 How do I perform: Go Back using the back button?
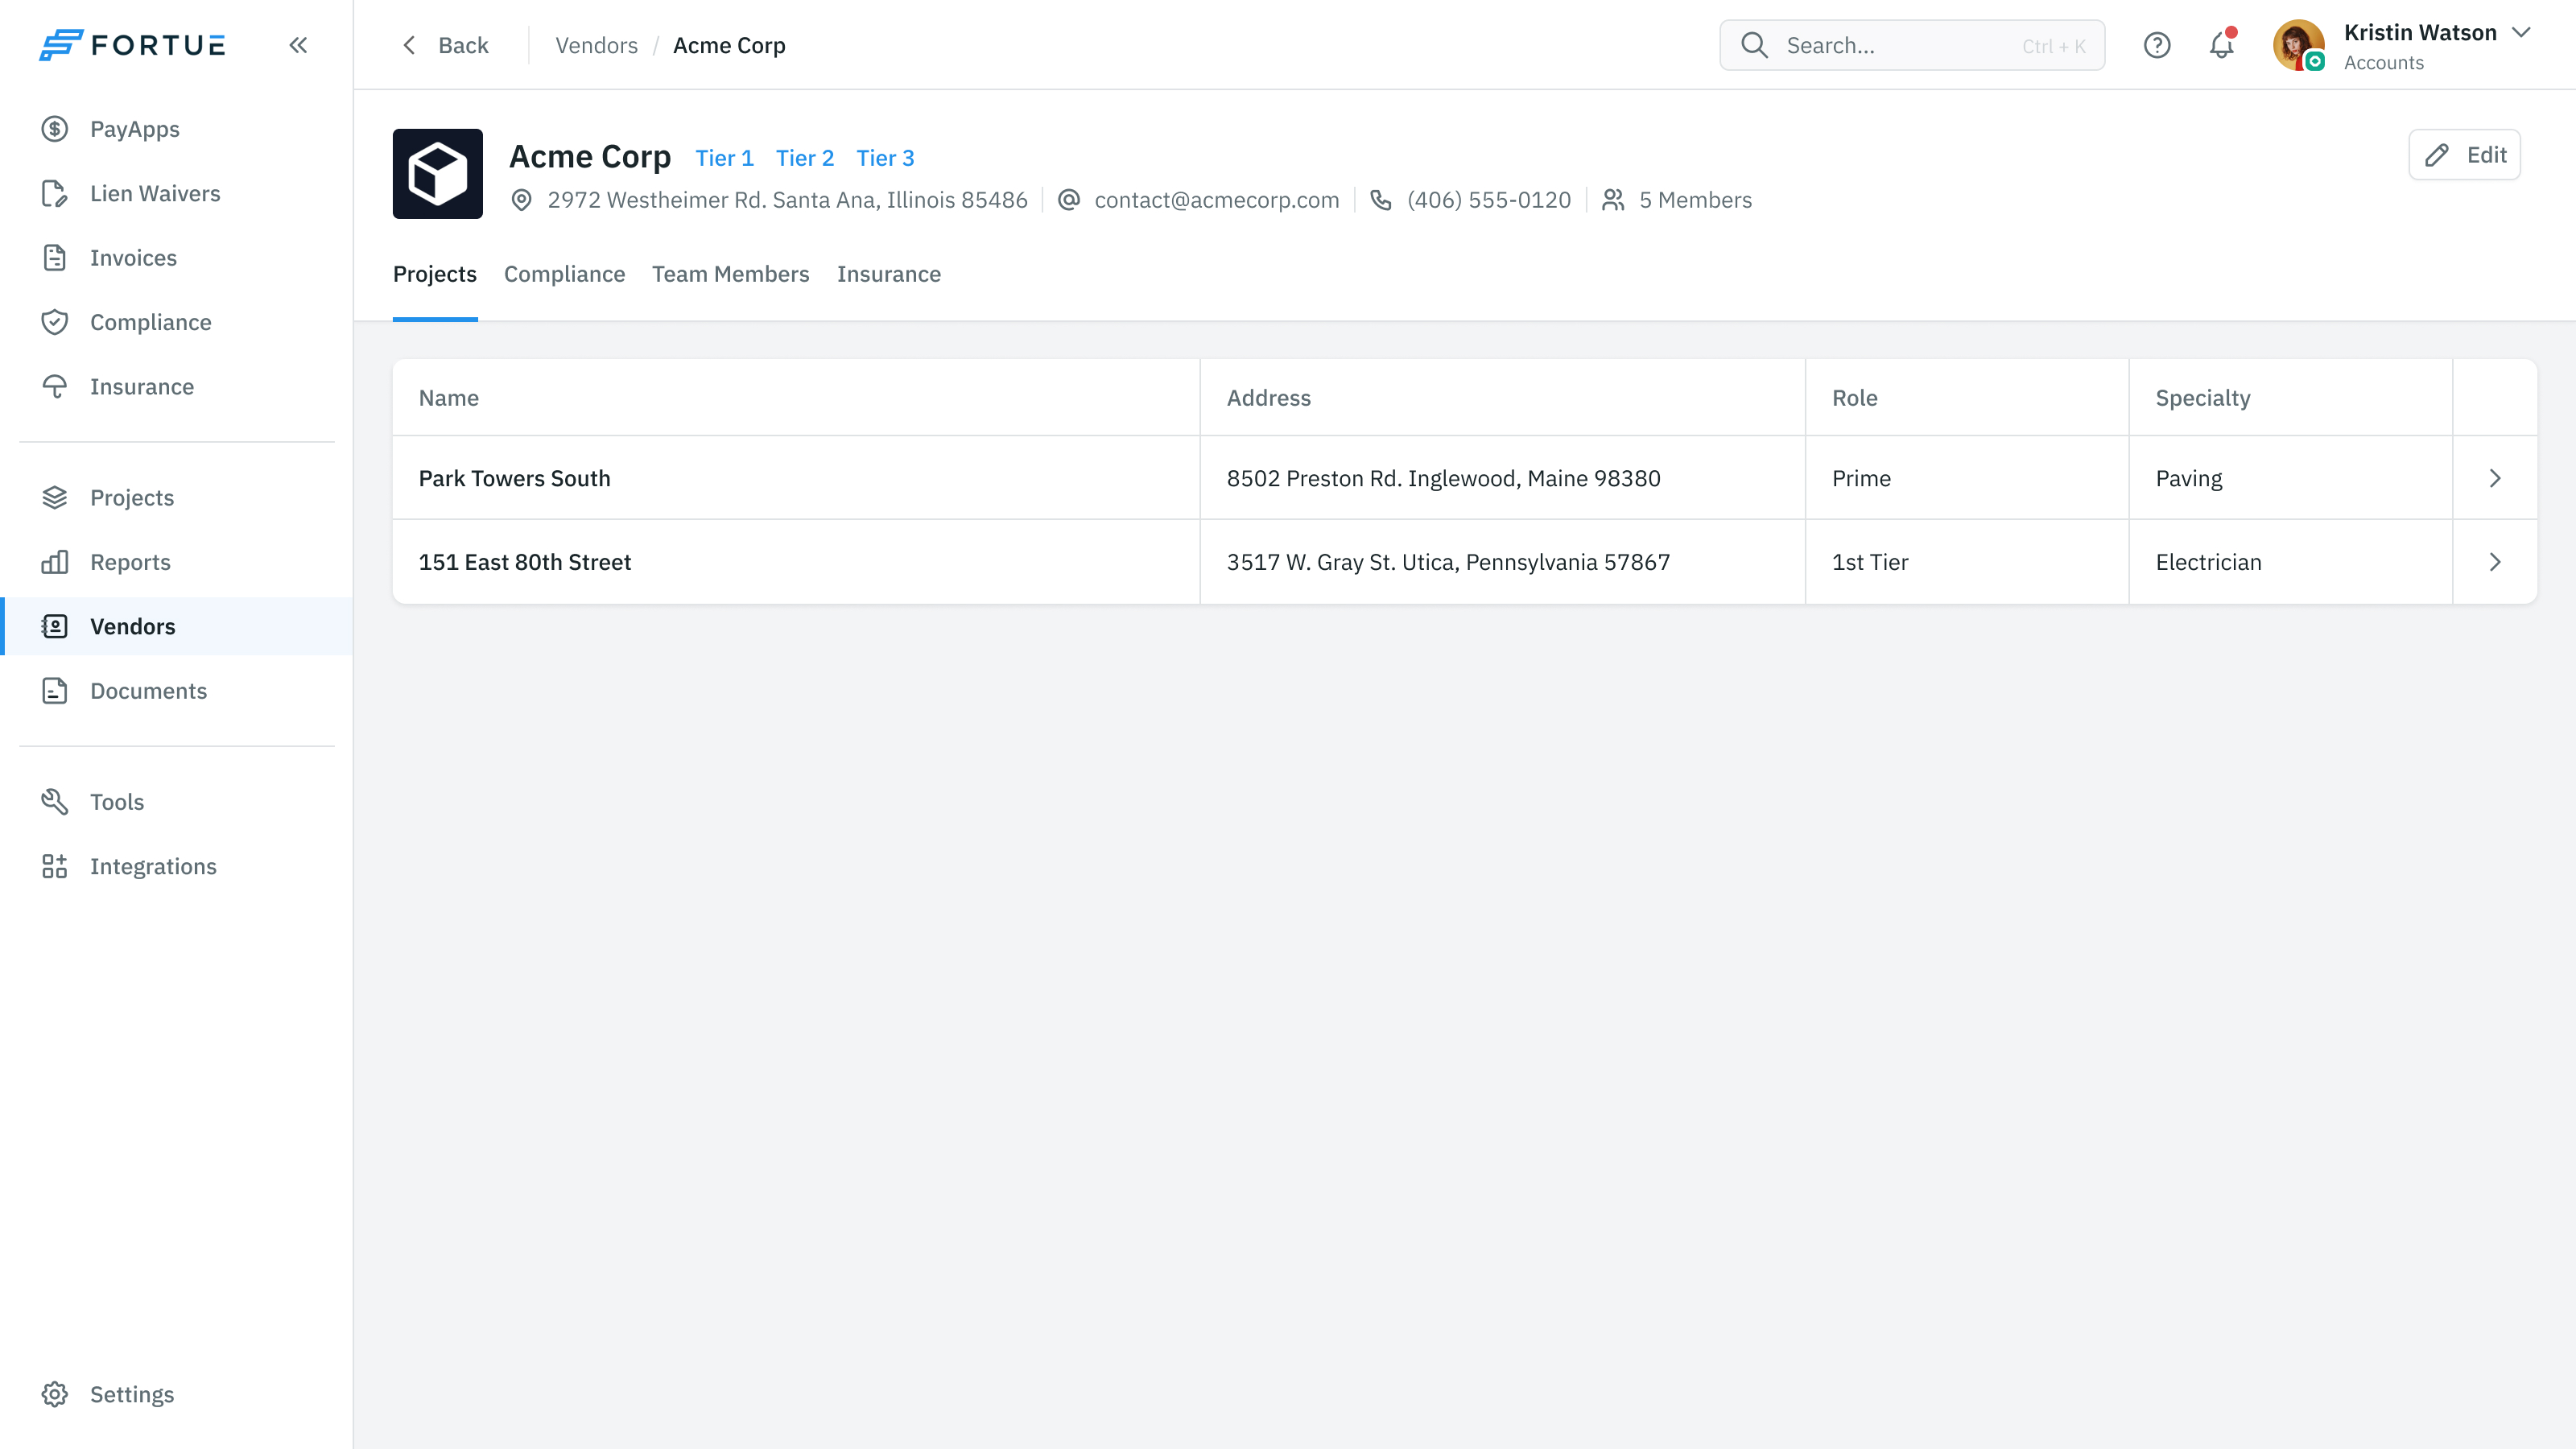(x=445, y=46)
